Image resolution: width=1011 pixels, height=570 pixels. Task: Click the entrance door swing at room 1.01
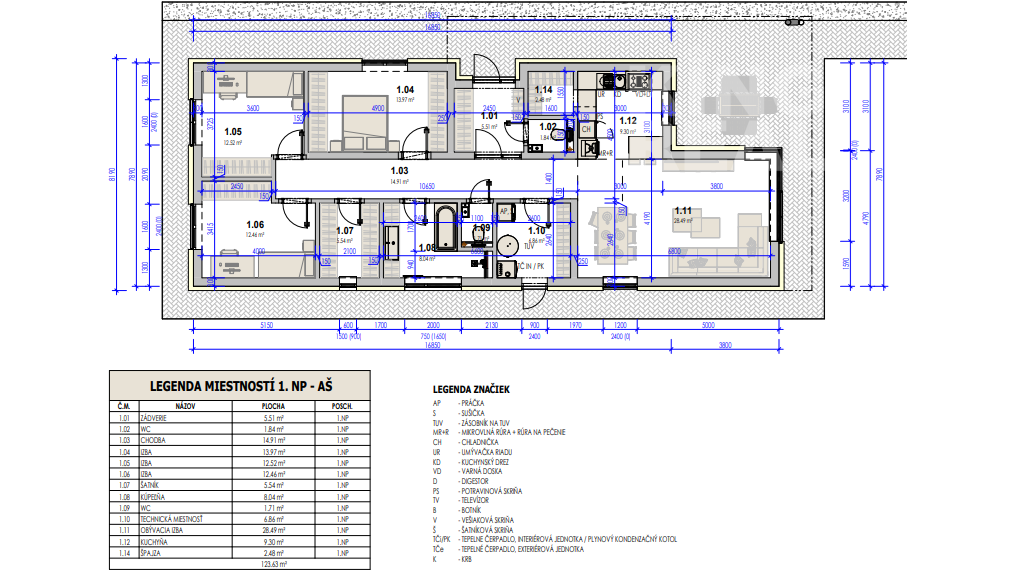(x=487, y=72)
